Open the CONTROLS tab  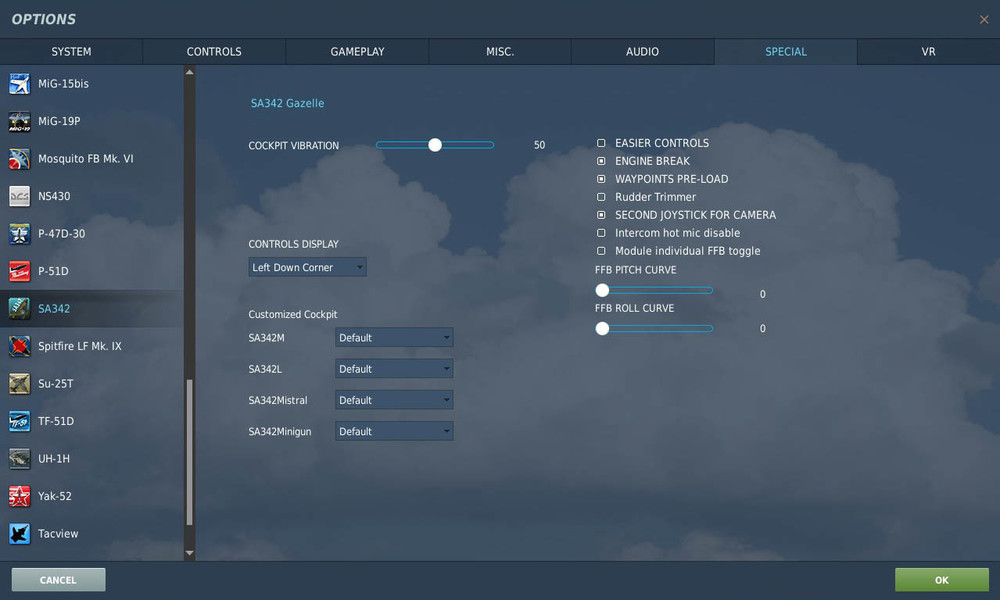point(214,52)
